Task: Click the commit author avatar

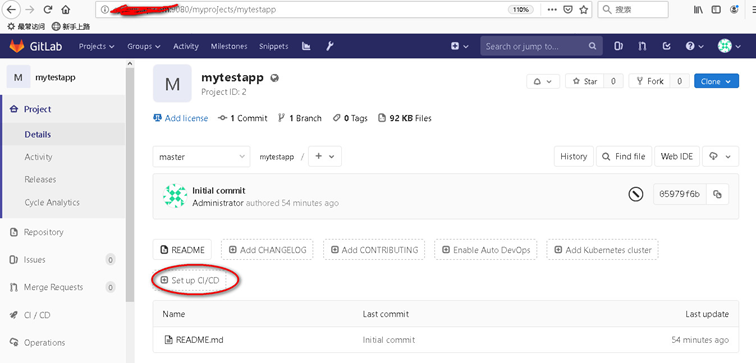Action: 175,196
